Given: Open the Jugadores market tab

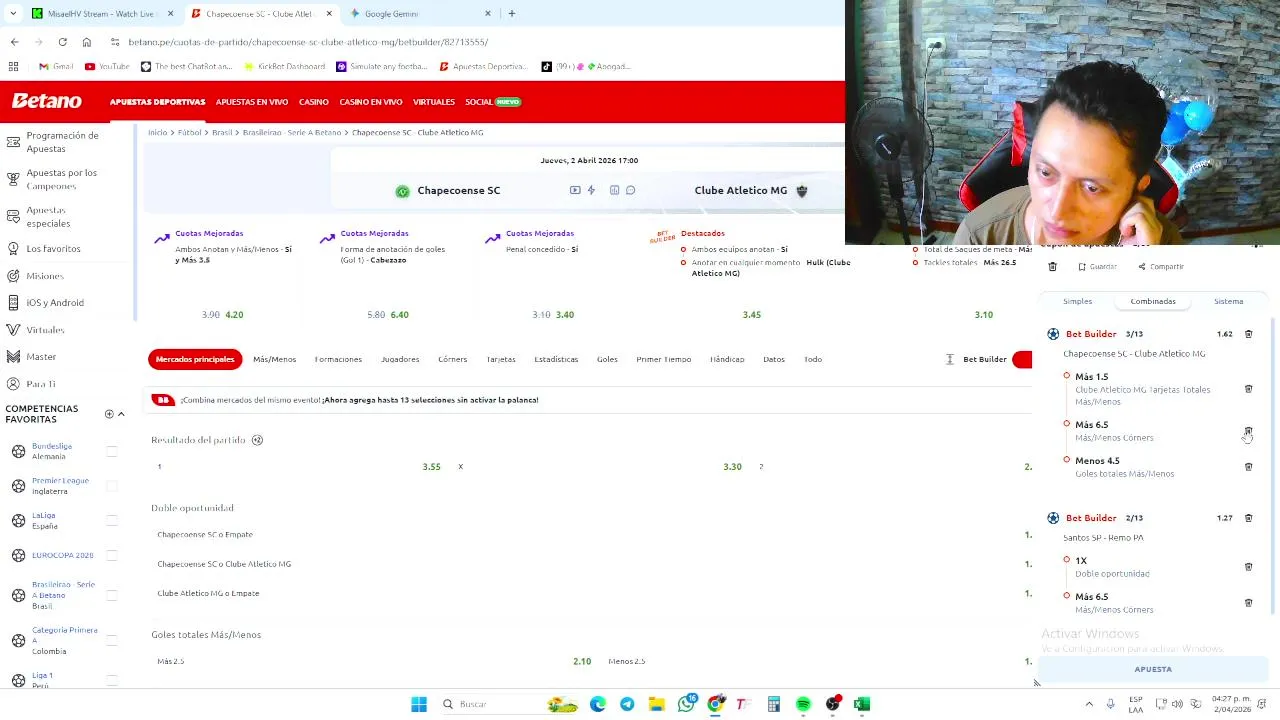Looking at the screenshot, I should click(400, 359).
